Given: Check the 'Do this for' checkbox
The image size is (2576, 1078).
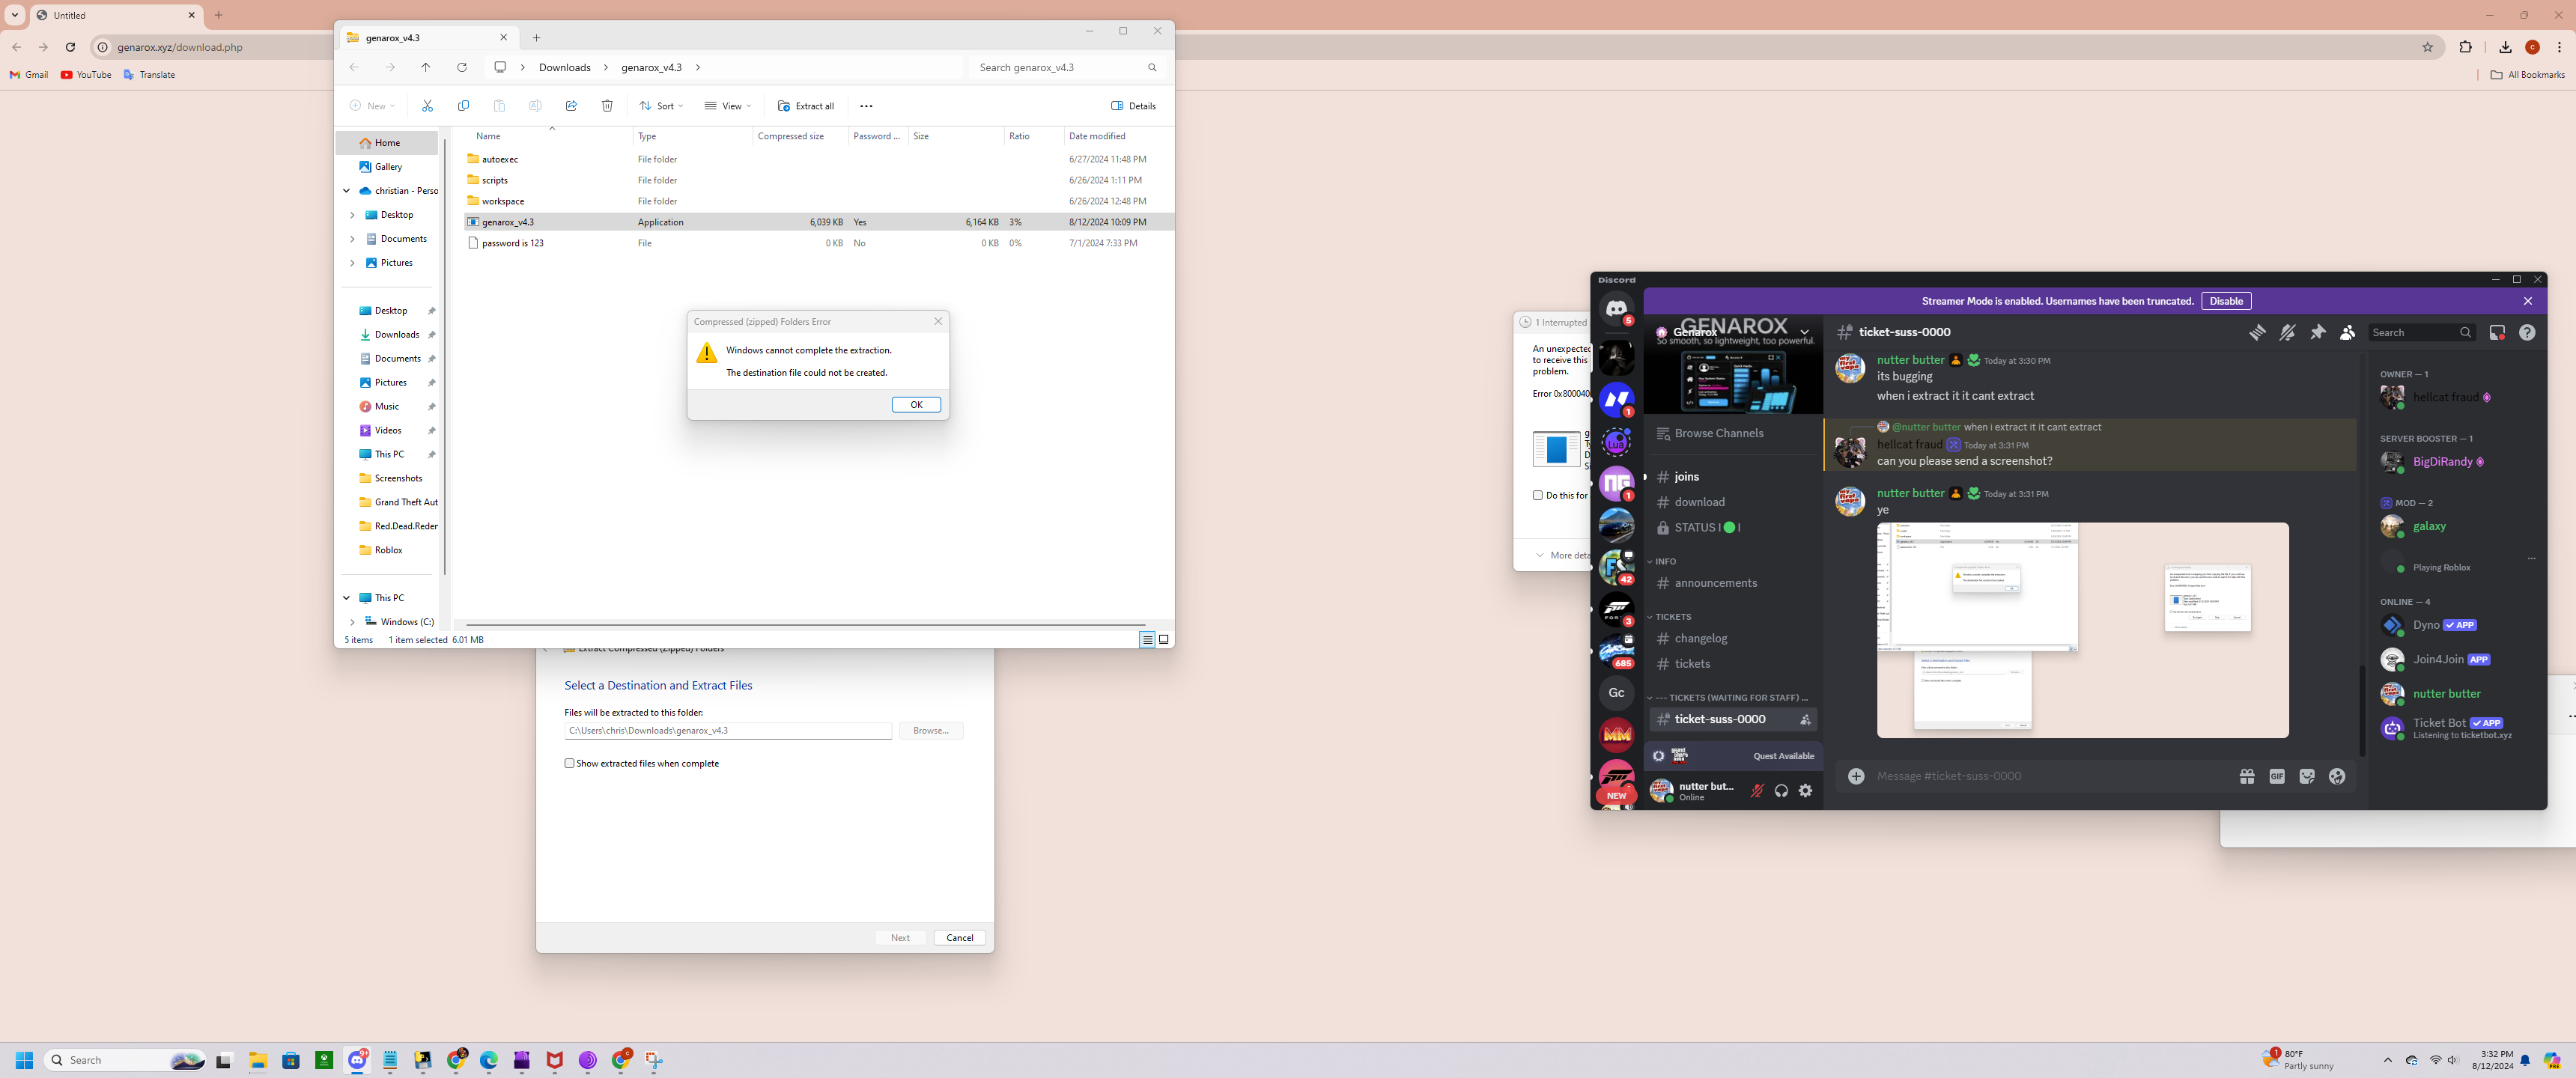Looking at the screenshot, I should [x=1538, y=495].
